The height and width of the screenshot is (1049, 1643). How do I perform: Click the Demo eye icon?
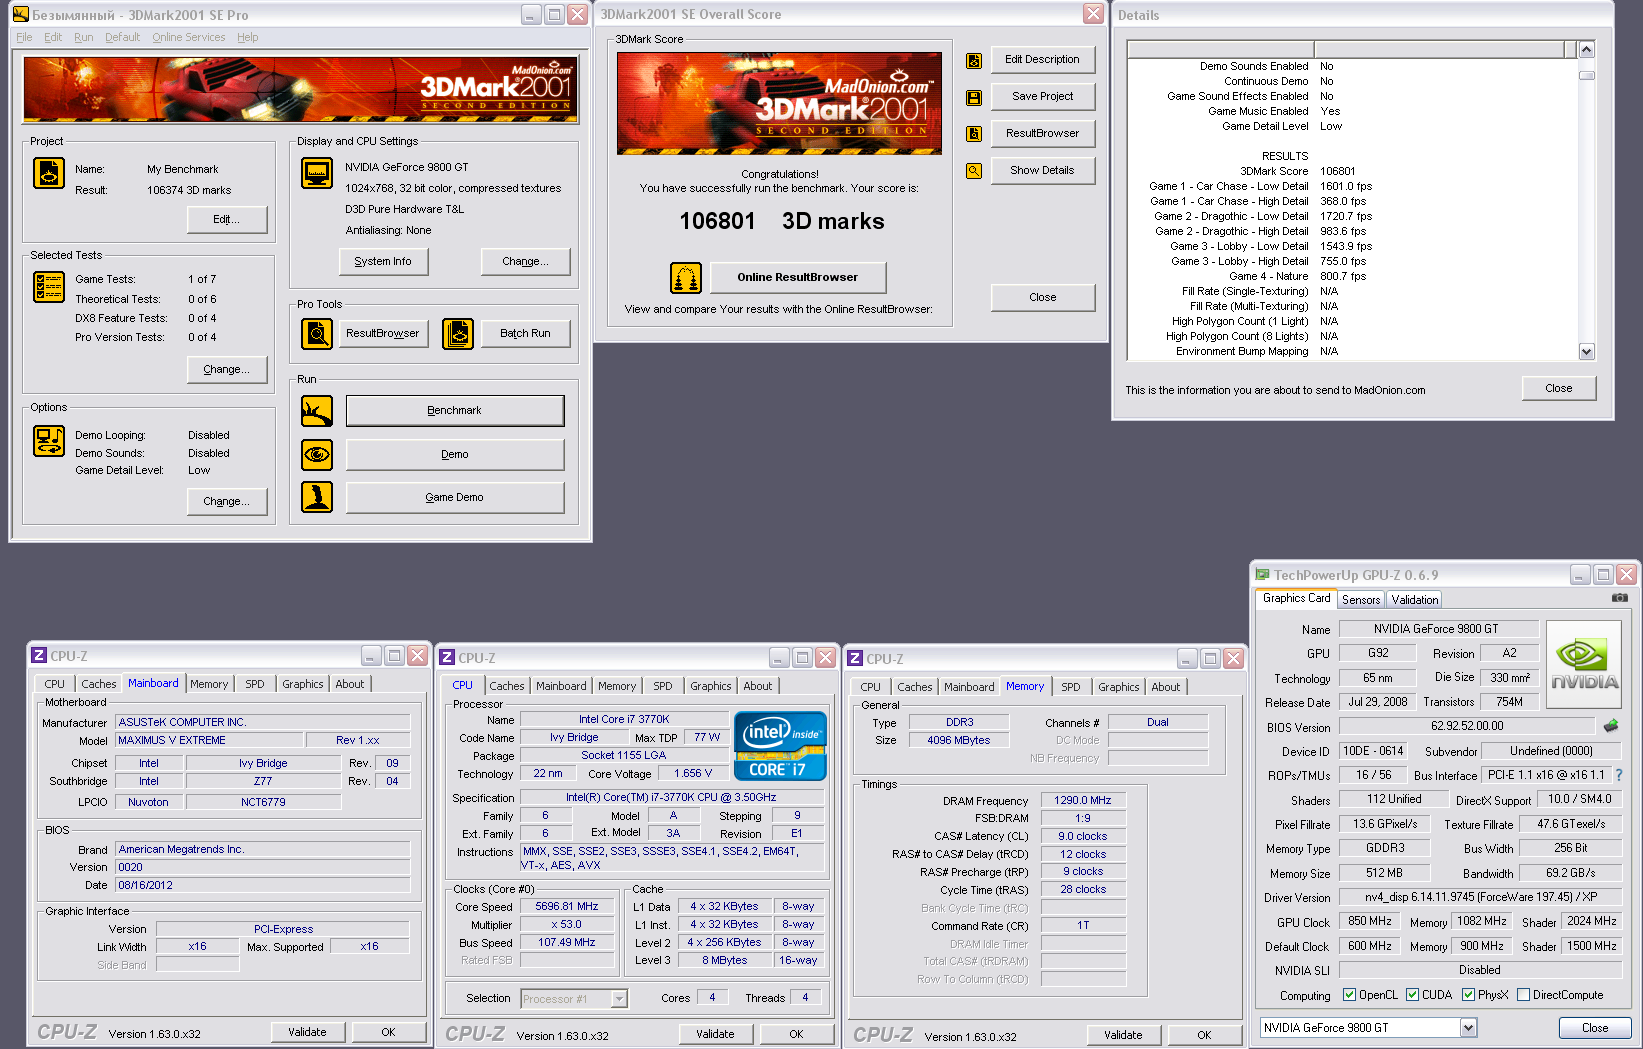point(317,454)
